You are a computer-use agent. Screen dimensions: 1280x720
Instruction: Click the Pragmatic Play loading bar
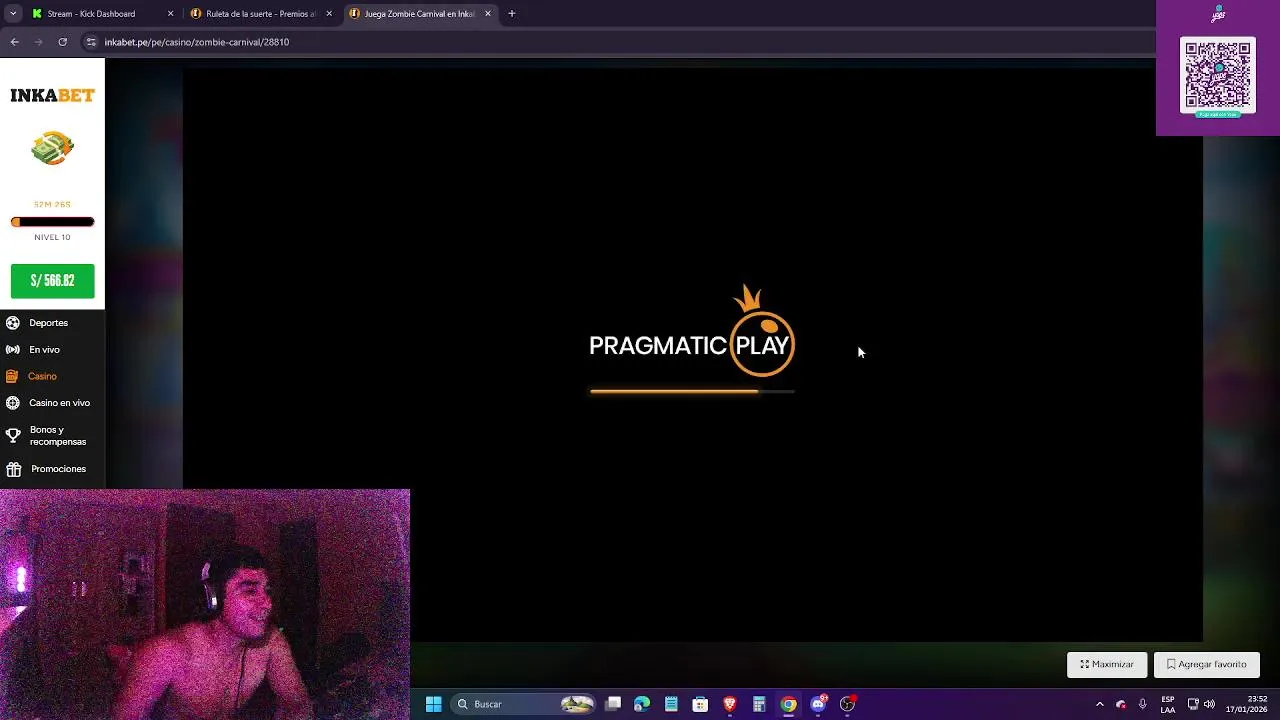point(692,391)
